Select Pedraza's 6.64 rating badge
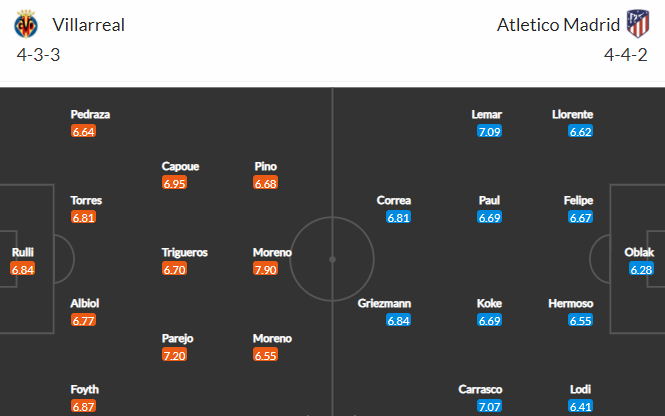This screenshot has width=665, height=416. pos(84,131)
